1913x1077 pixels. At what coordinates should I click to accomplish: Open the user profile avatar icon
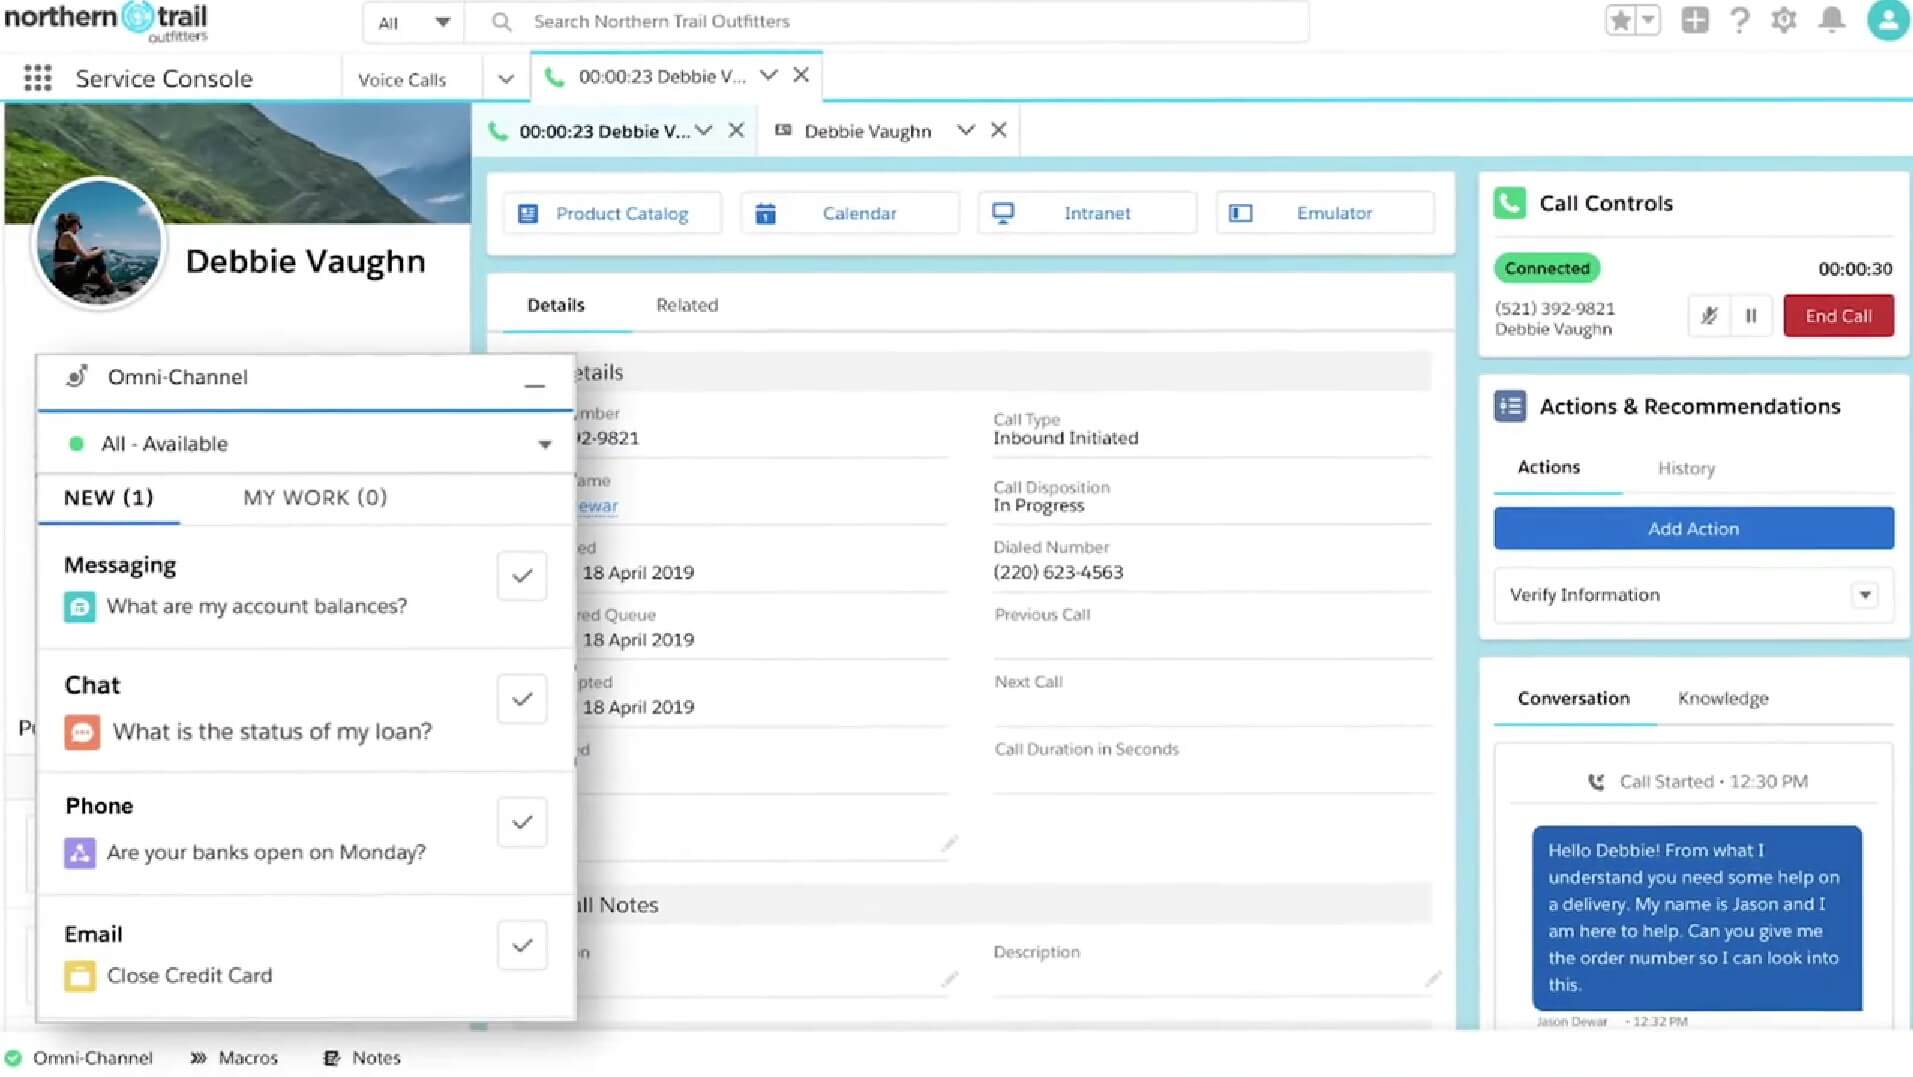pos(1888,20)
